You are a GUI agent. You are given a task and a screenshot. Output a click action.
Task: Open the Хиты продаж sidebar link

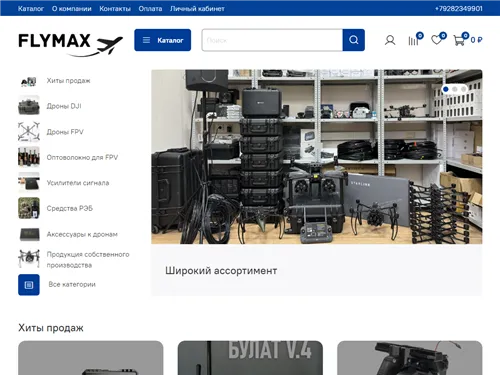[68, 81]
